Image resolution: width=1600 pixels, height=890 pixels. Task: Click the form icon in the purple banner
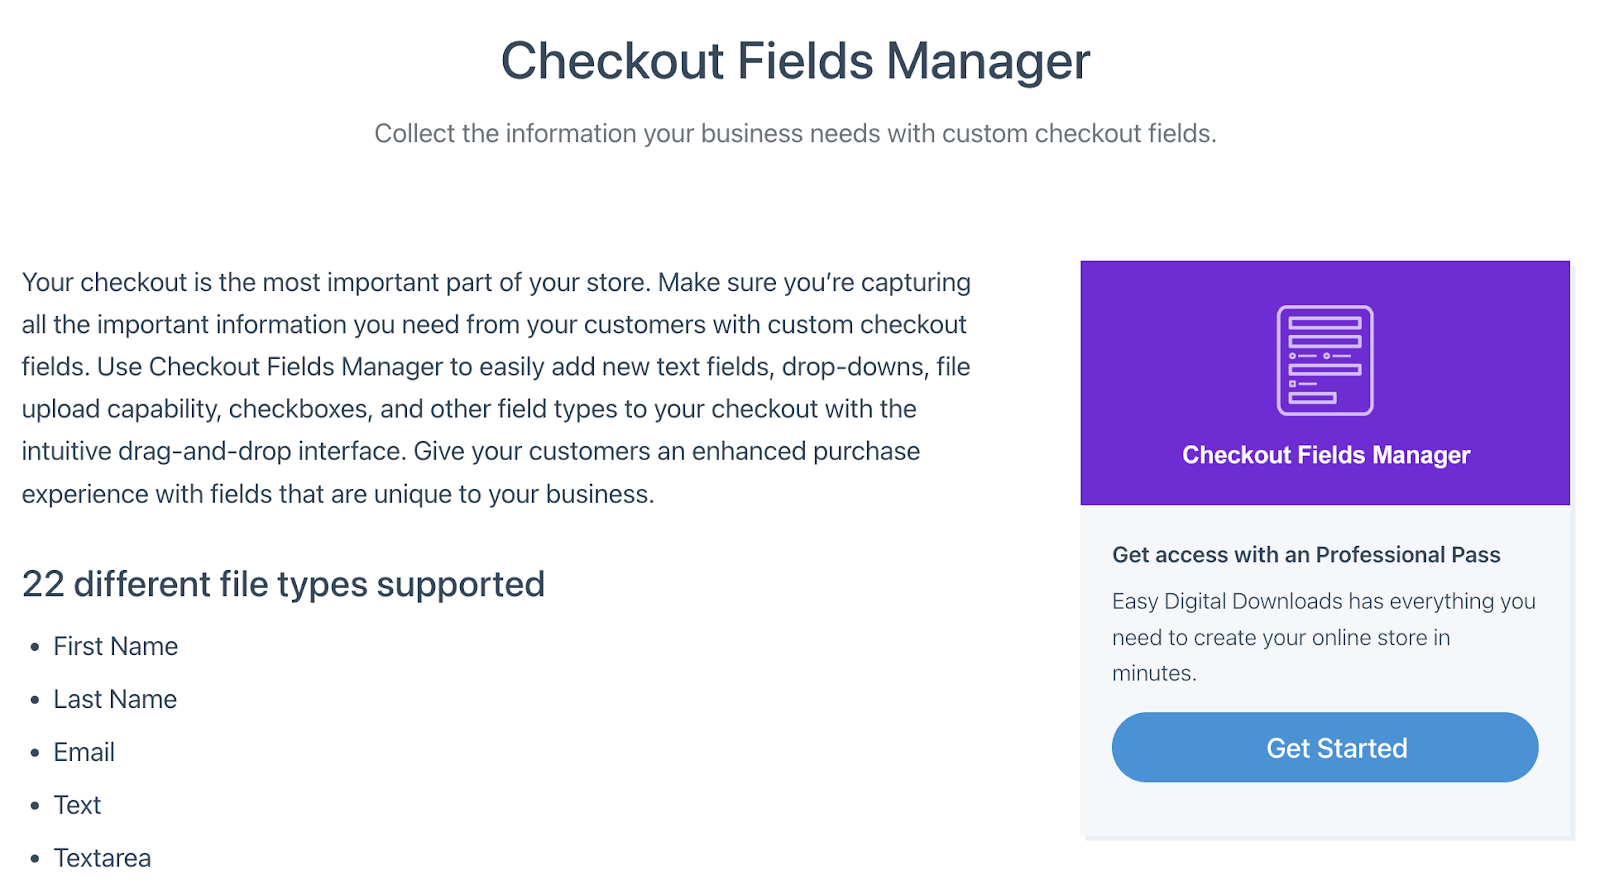coord(1325,360)
